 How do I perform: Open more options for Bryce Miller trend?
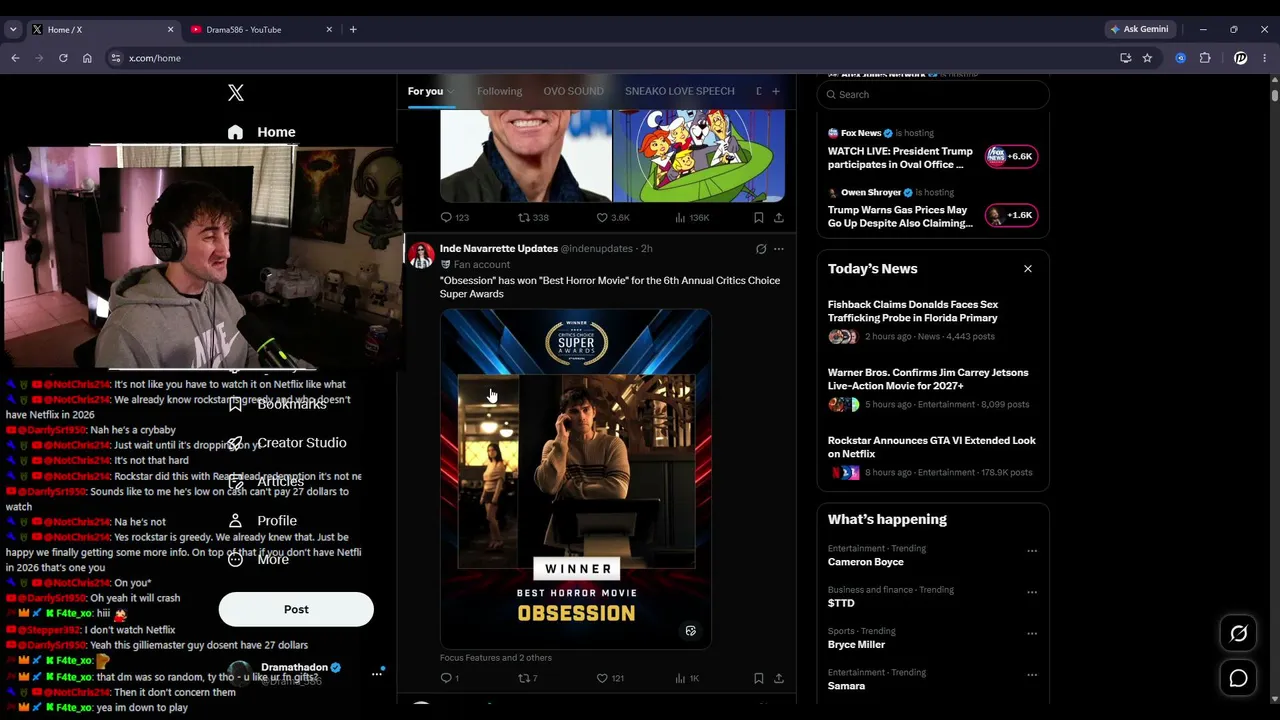point(1032,634)
